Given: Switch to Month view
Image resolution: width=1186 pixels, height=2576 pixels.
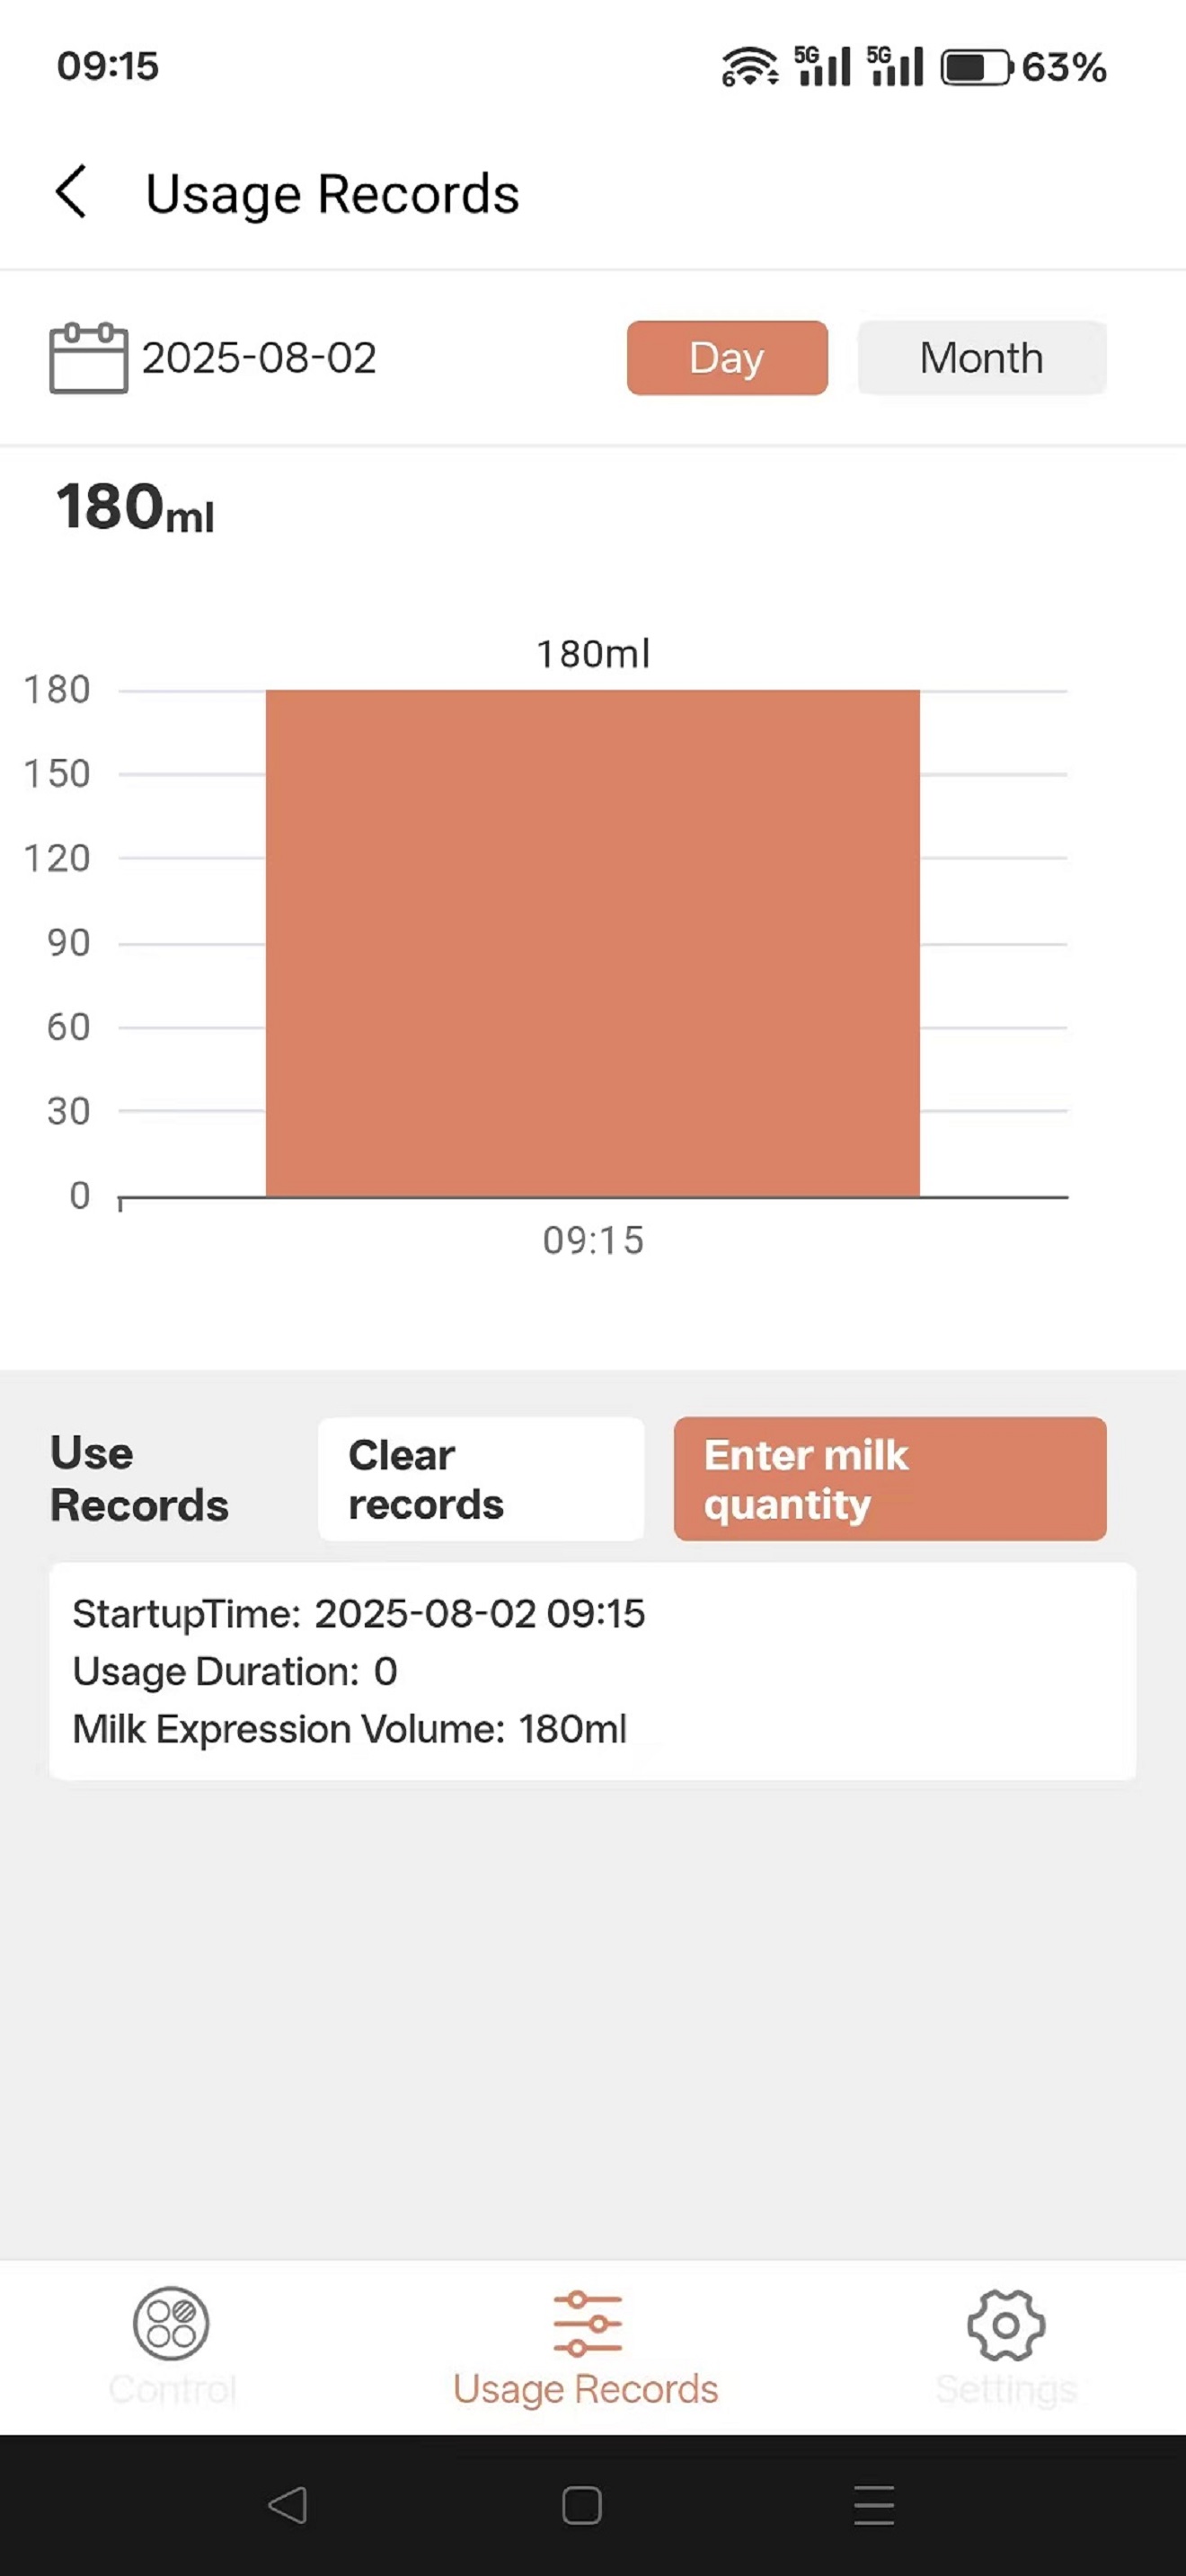Looking at the screenshot, I should pyautogui.click(x=981, y=358).
